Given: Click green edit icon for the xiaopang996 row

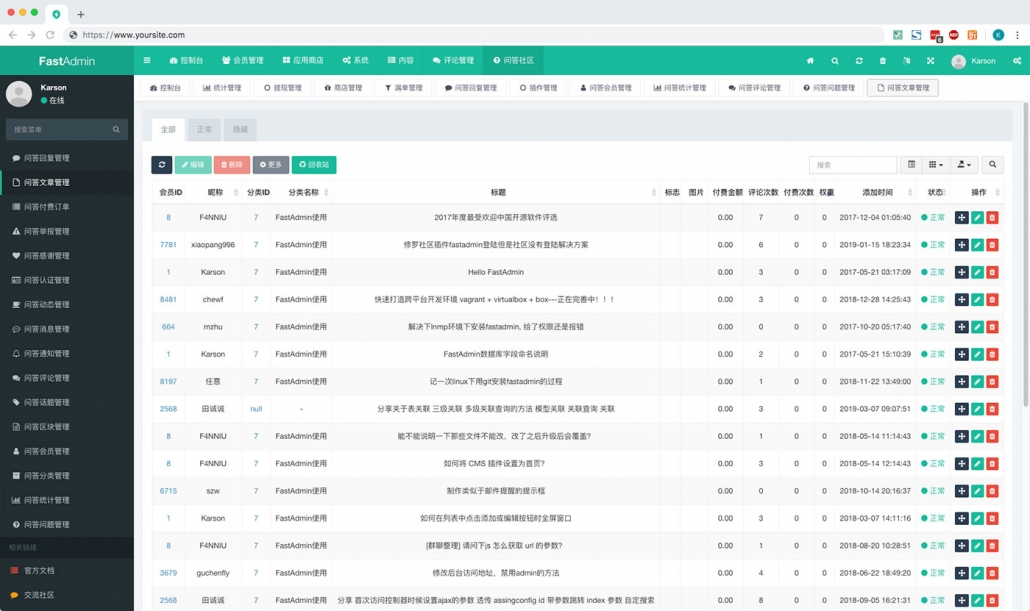Looking at the screenshot, I should 977,245.
